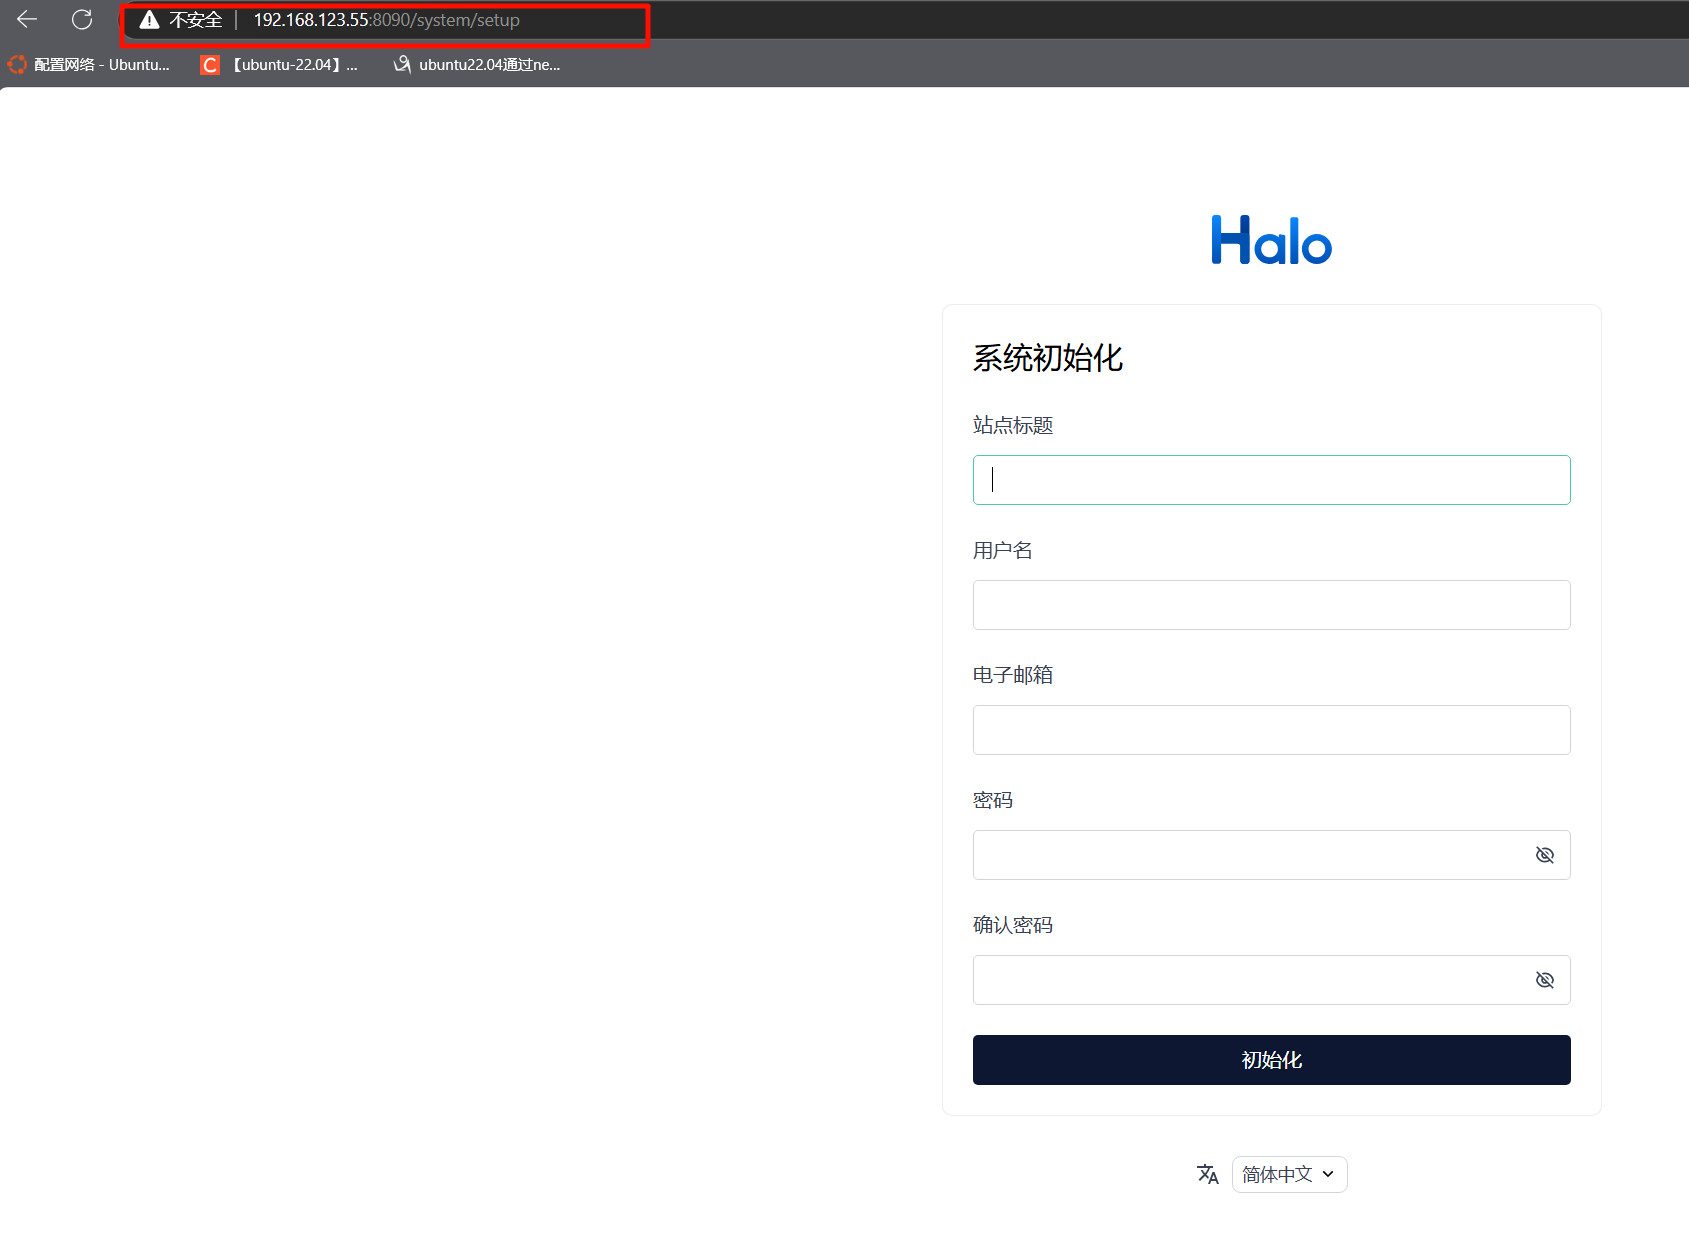
Task: Click the ubuntu22.04通过ne... bookmark icon
Action: point(402,65)
